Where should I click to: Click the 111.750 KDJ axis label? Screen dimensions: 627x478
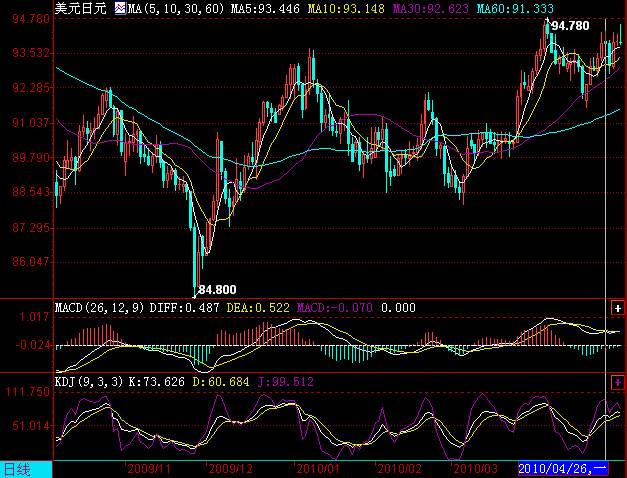click(x=28, y=392)
